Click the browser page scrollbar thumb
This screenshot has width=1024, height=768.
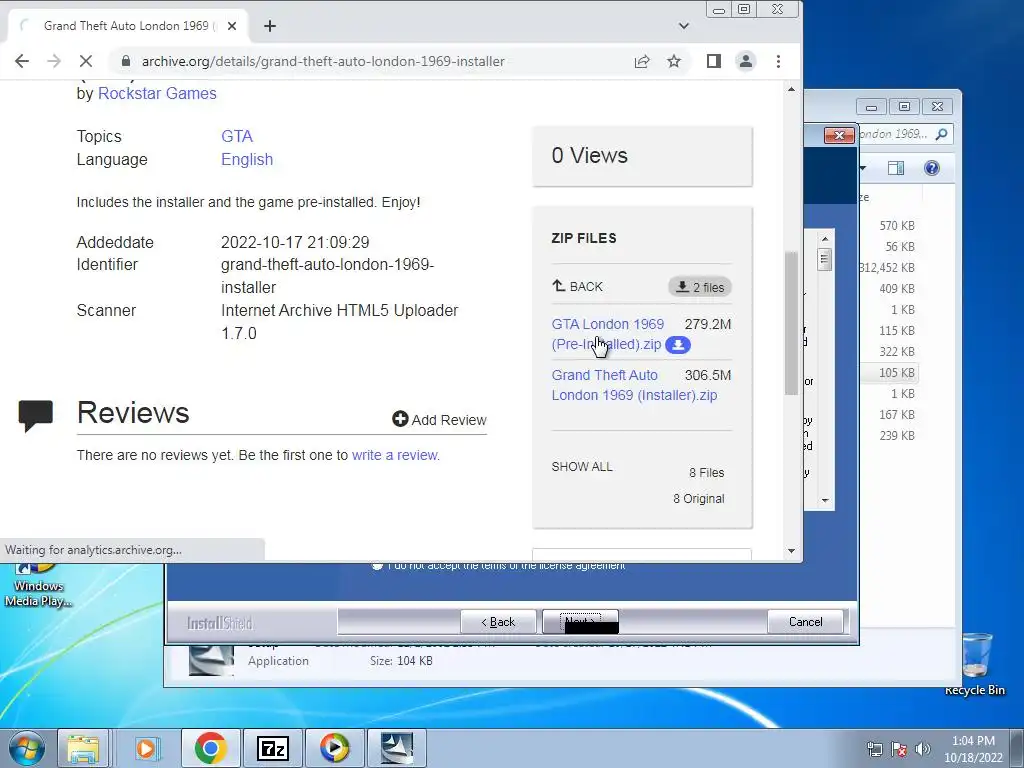coord(792,323)
